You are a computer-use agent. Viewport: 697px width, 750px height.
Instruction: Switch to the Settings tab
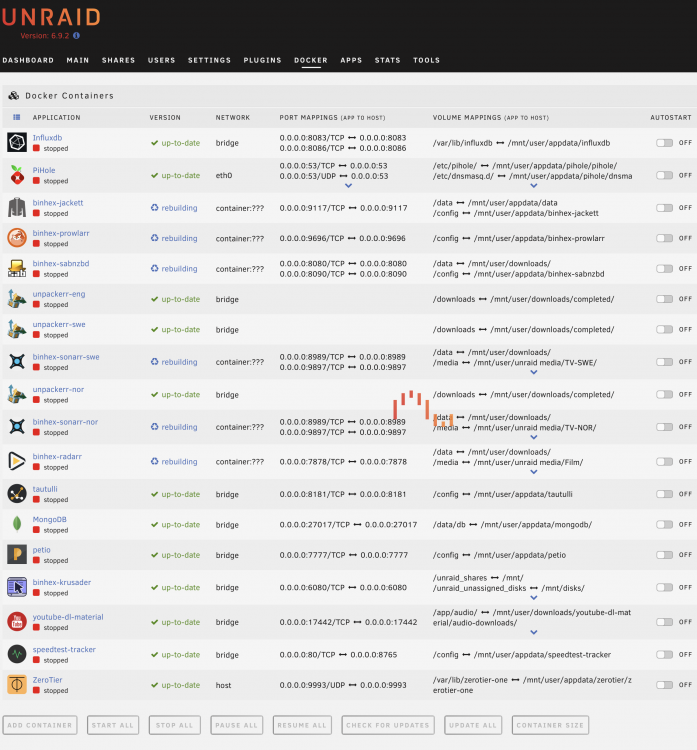210,60
